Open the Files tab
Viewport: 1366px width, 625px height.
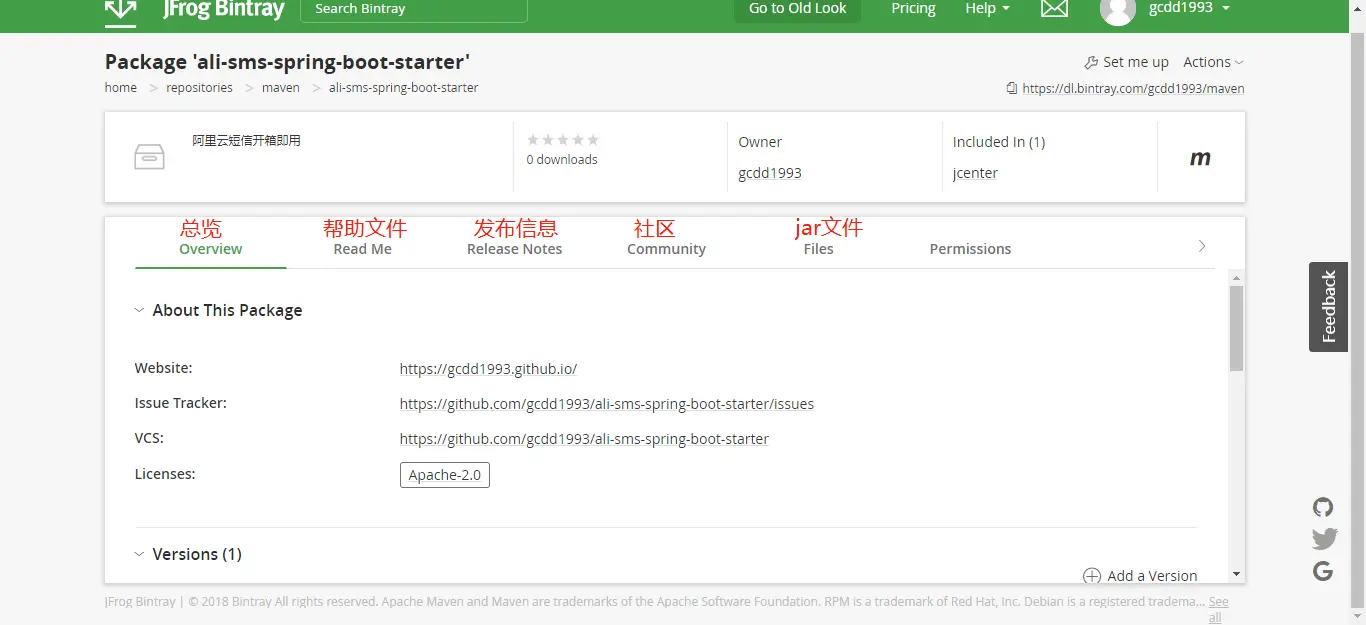(819, 249)
